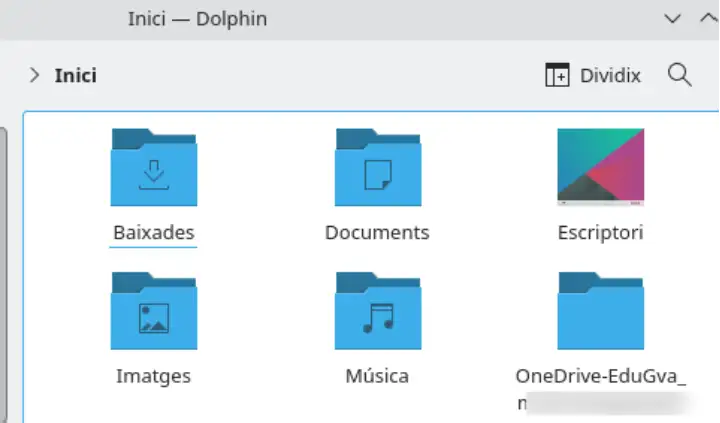The image size is (720, 423).
Task: Click the search magnifier icon
Action: (x=680, y=75)
